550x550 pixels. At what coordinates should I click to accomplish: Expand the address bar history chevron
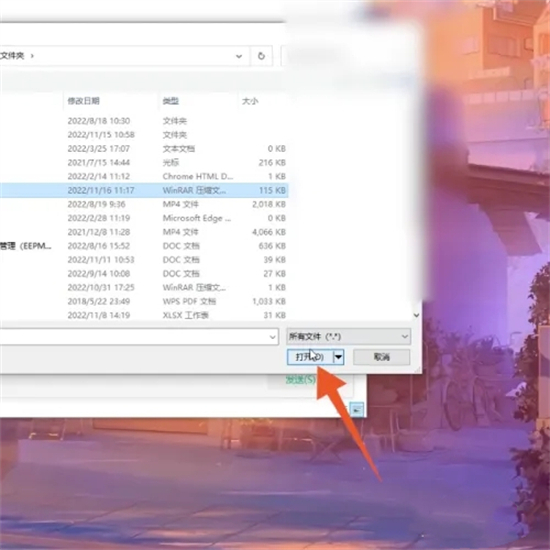point(239,56)
